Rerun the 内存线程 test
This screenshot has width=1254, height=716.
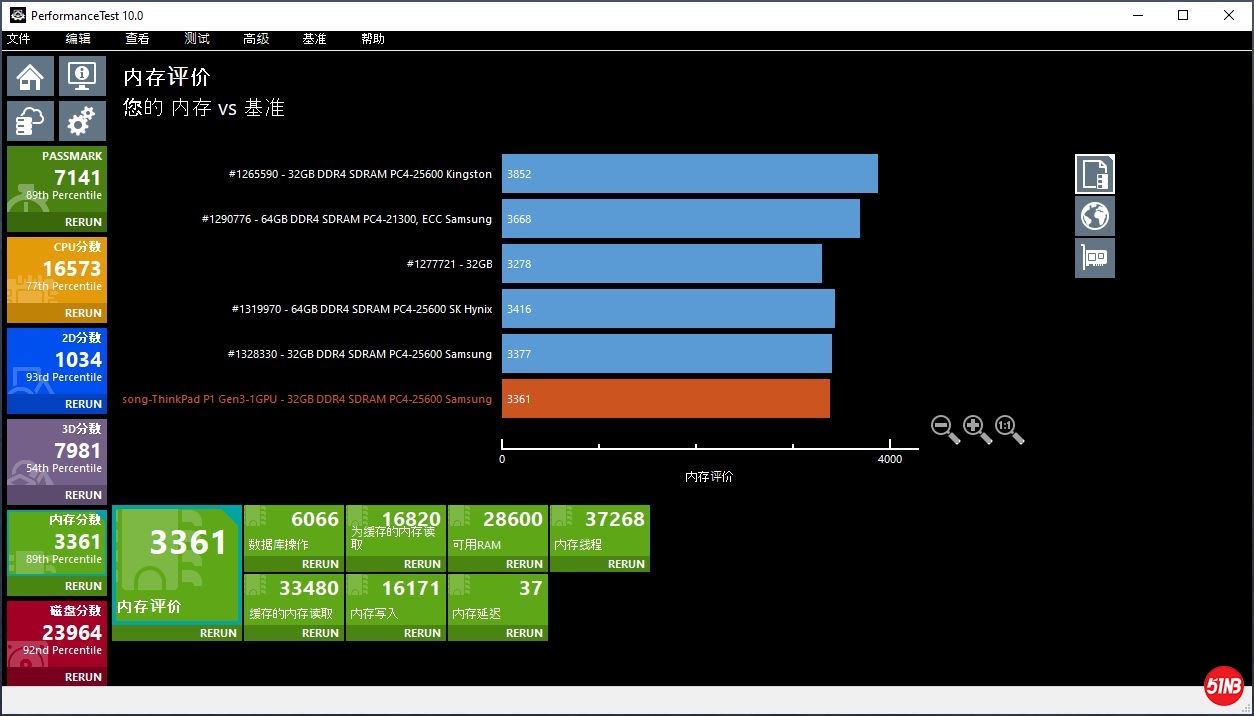point(627,564)
